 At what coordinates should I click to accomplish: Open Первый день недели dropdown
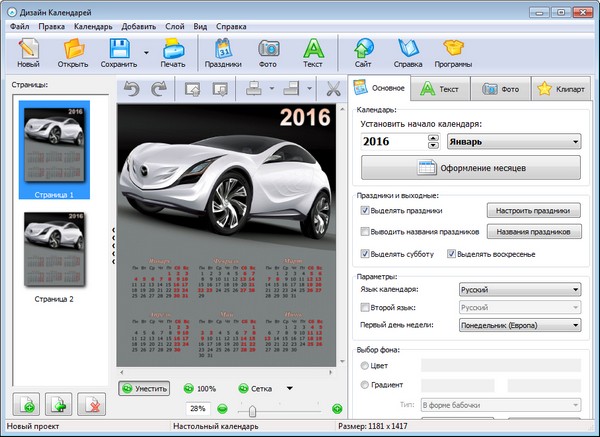520,325
